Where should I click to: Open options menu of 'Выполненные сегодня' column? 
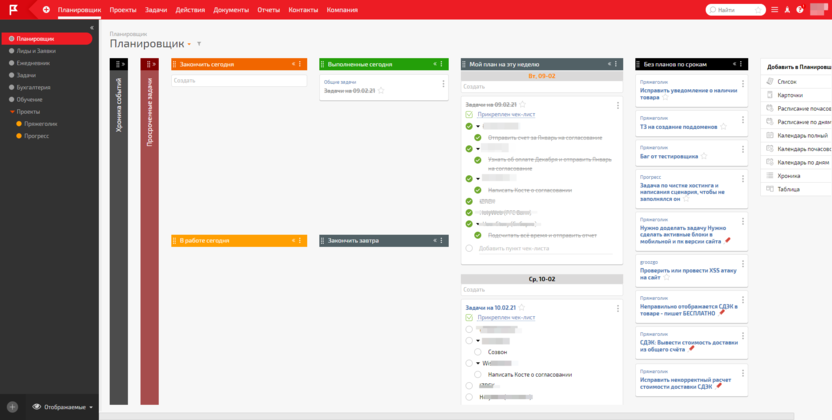[x=443, y=64]
